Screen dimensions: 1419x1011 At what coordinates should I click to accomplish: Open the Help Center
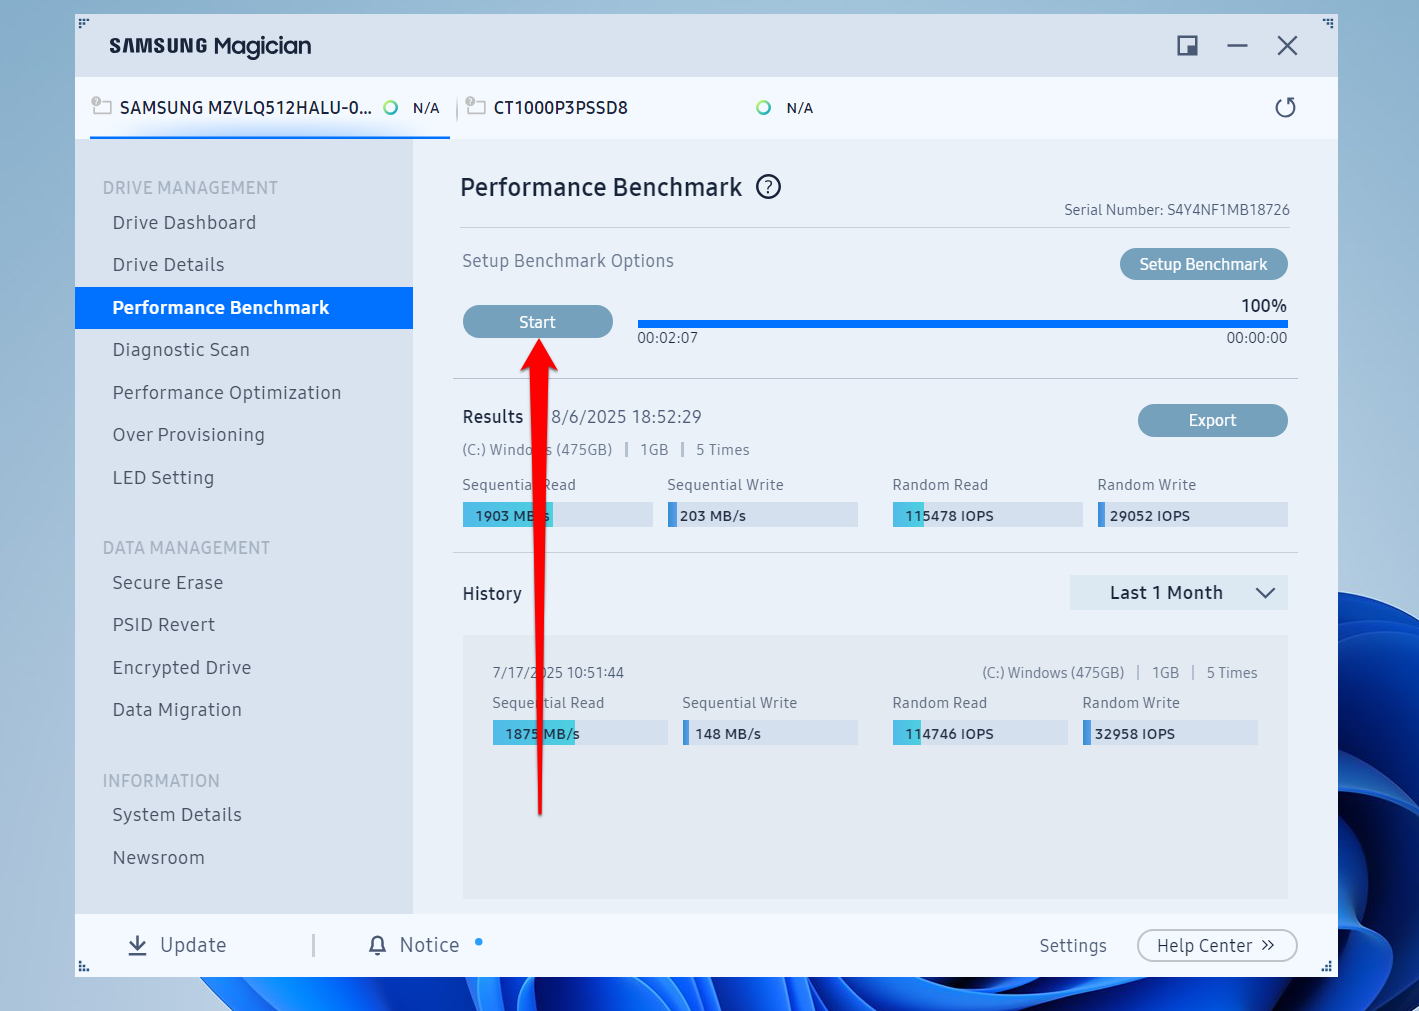tap(1217, 946)
